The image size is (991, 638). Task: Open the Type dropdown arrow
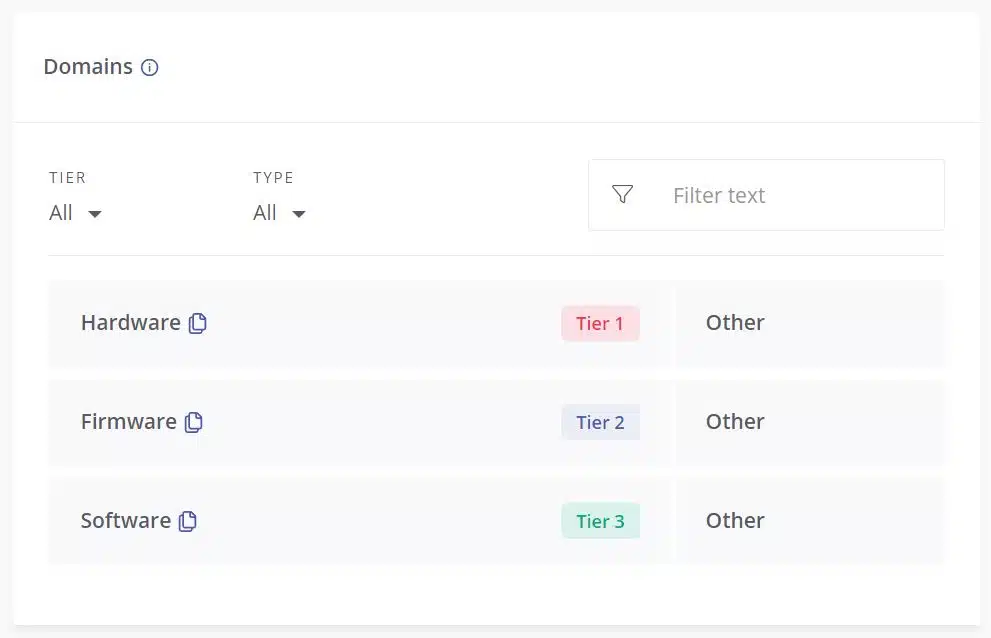coord(299,214)
